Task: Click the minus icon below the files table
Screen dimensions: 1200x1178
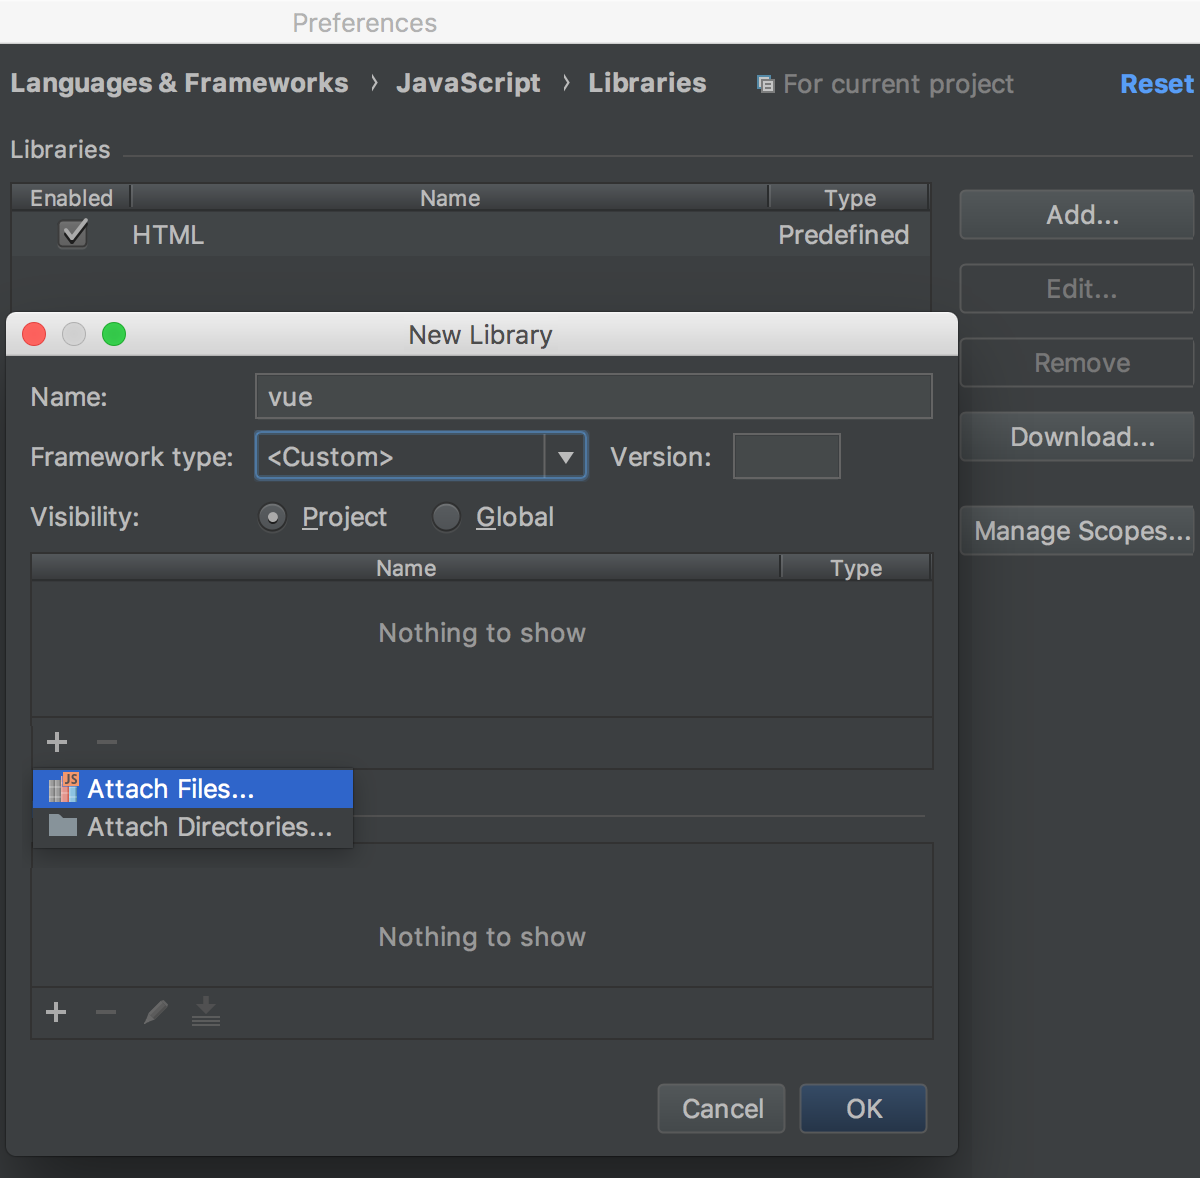Action: tap(106, 742)
